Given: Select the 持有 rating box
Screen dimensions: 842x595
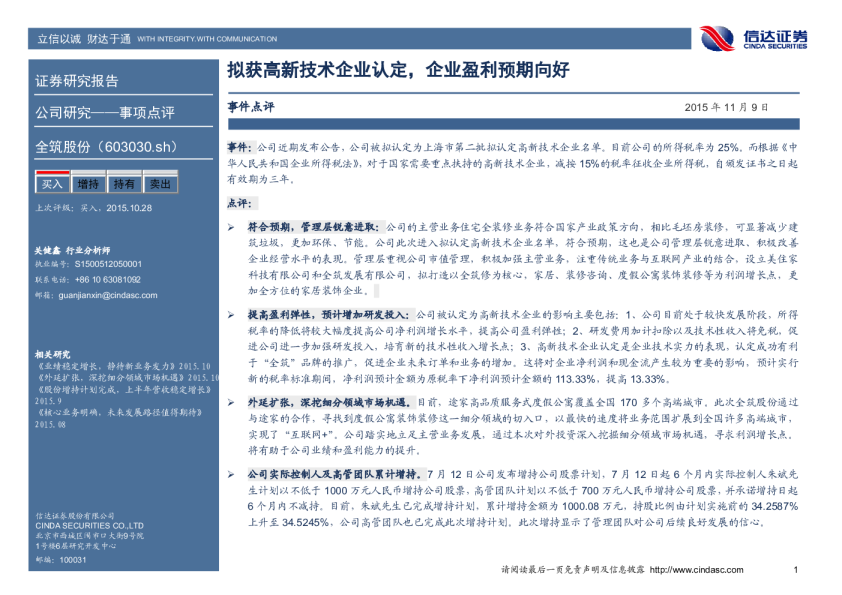Looking at the screenshot, I should point(124,184).
